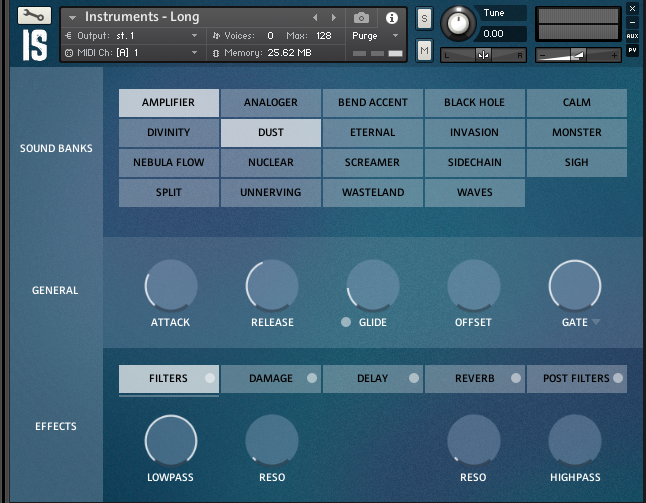Image resolution: width=646 pixels, height=503 pixels.
Task: Open the instrument info icon
Action: coord(391,18)
